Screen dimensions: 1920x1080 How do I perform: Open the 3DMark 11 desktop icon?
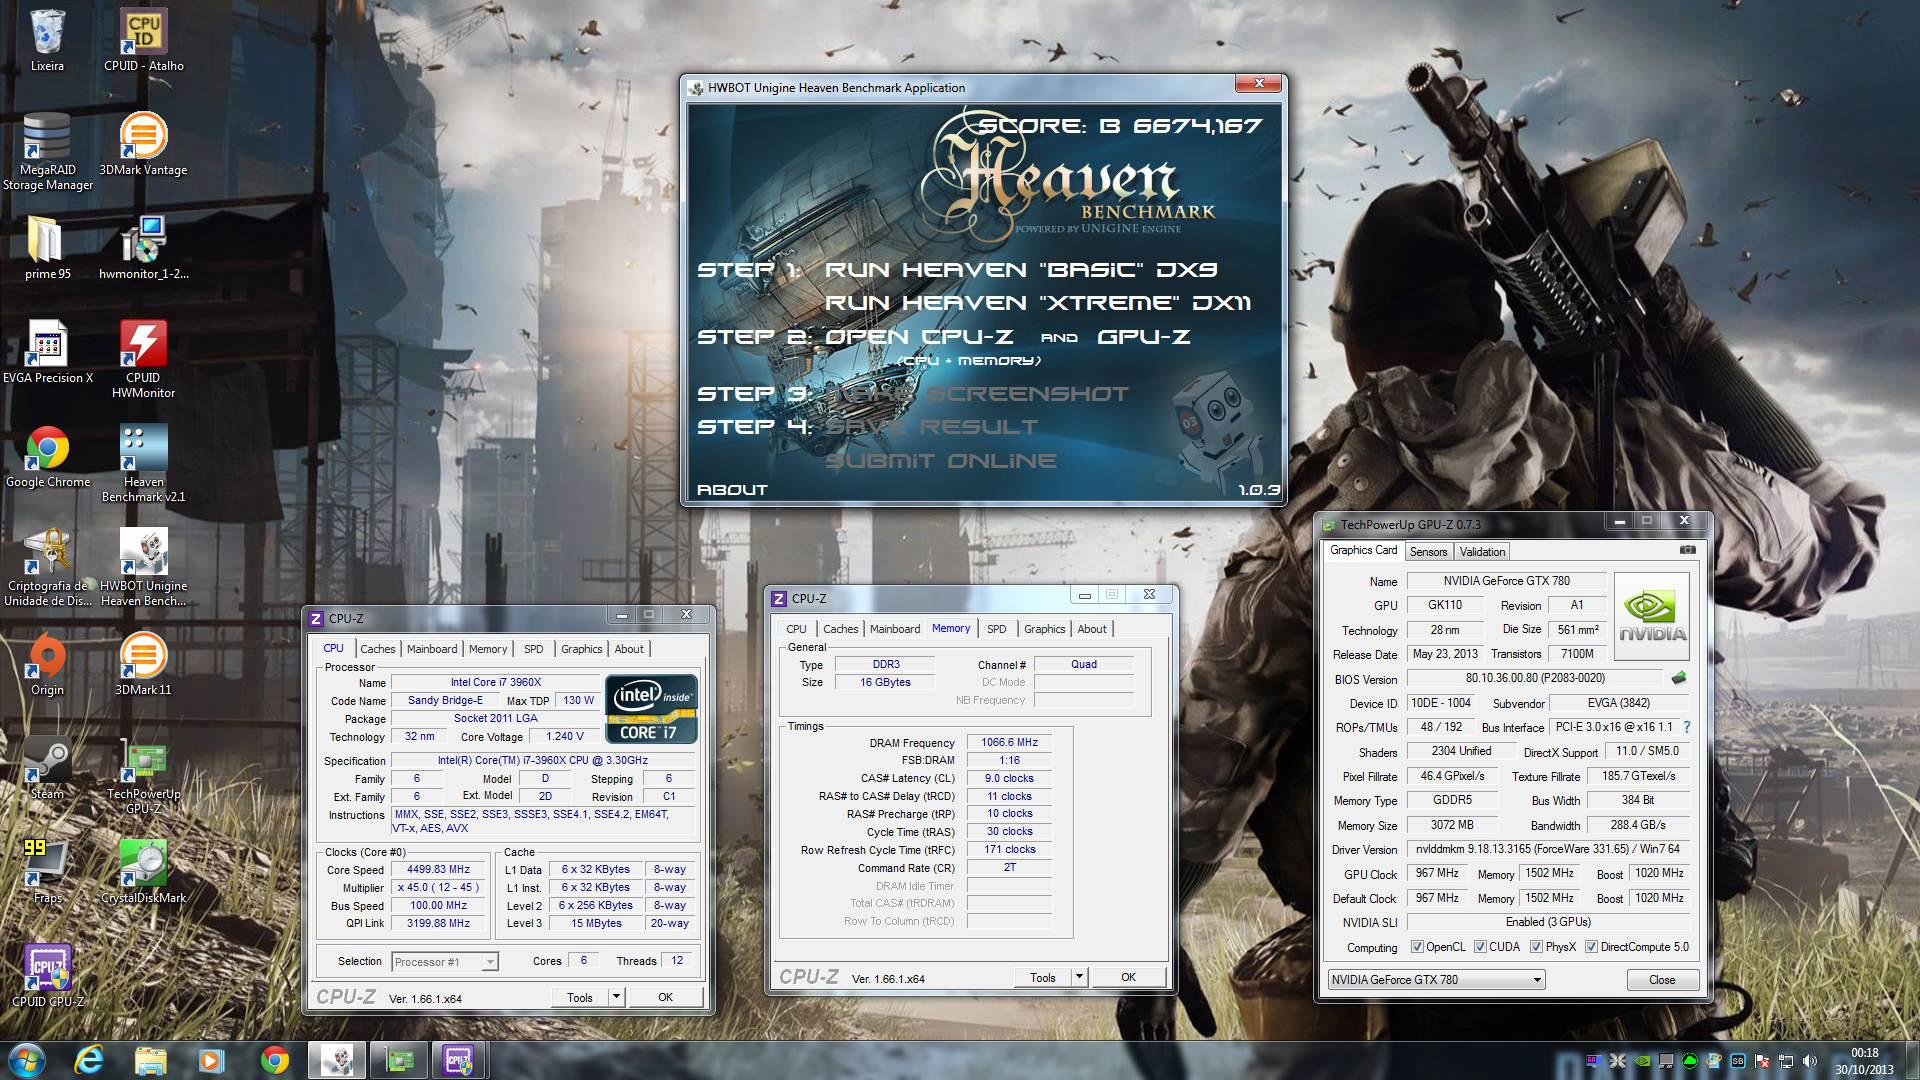pos(143,664)
